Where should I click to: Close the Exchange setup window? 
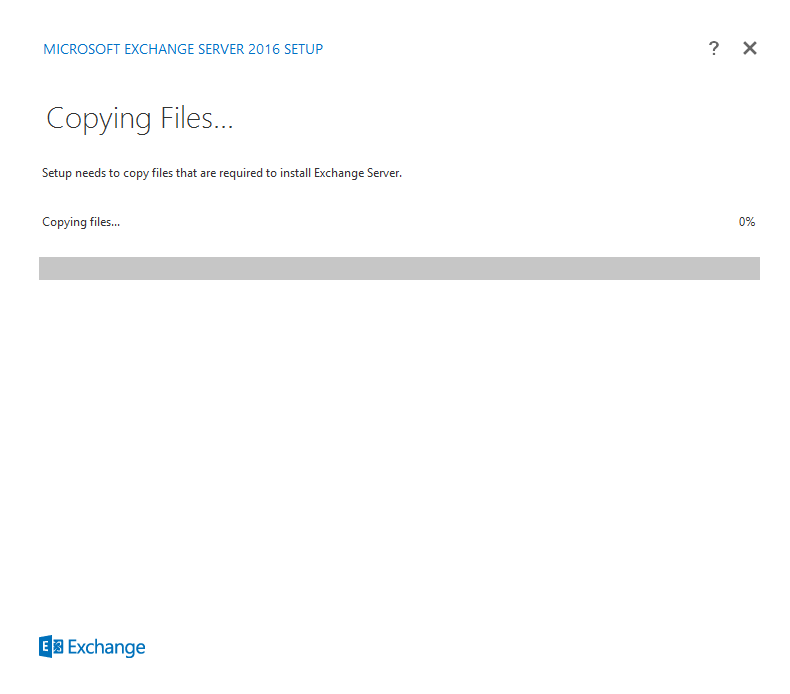[x=750, y=48]
